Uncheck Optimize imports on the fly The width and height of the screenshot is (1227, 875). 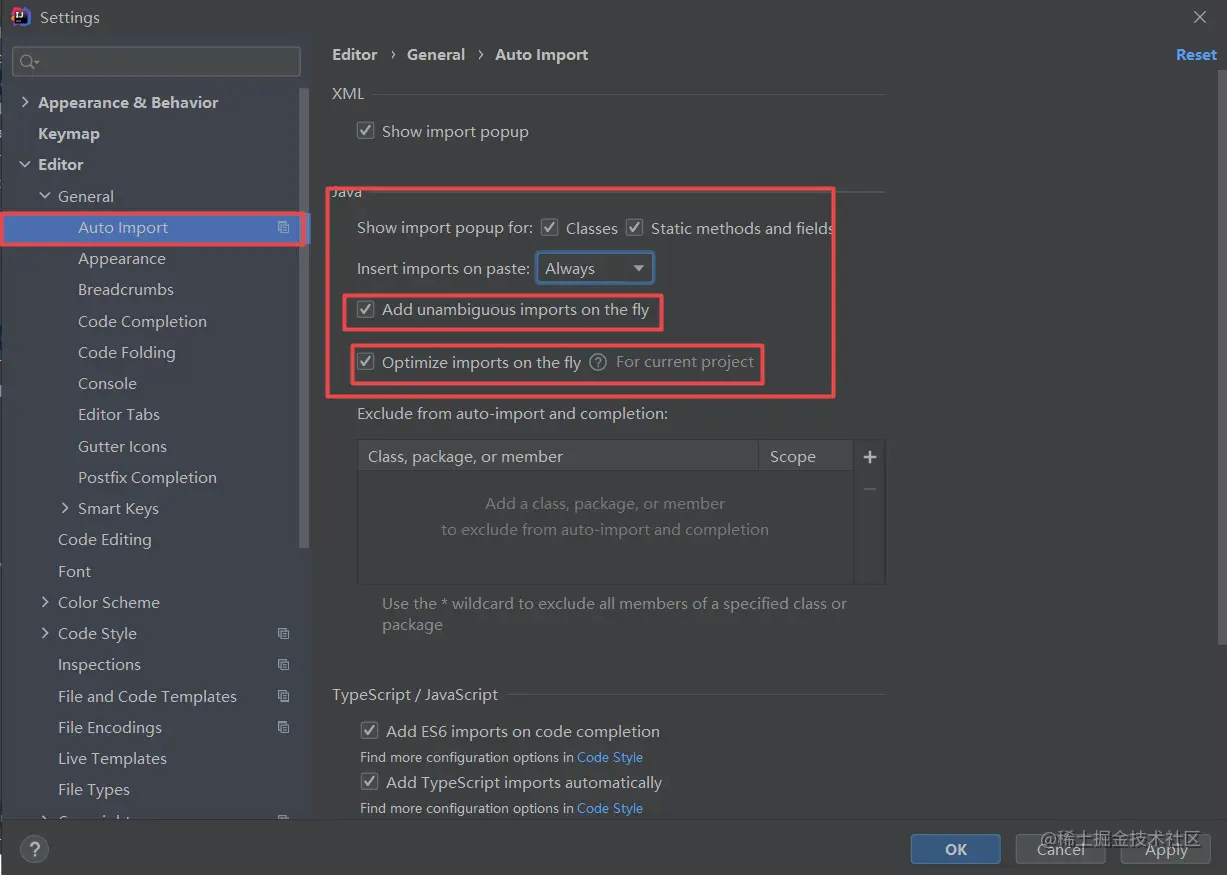click(366, 362)
